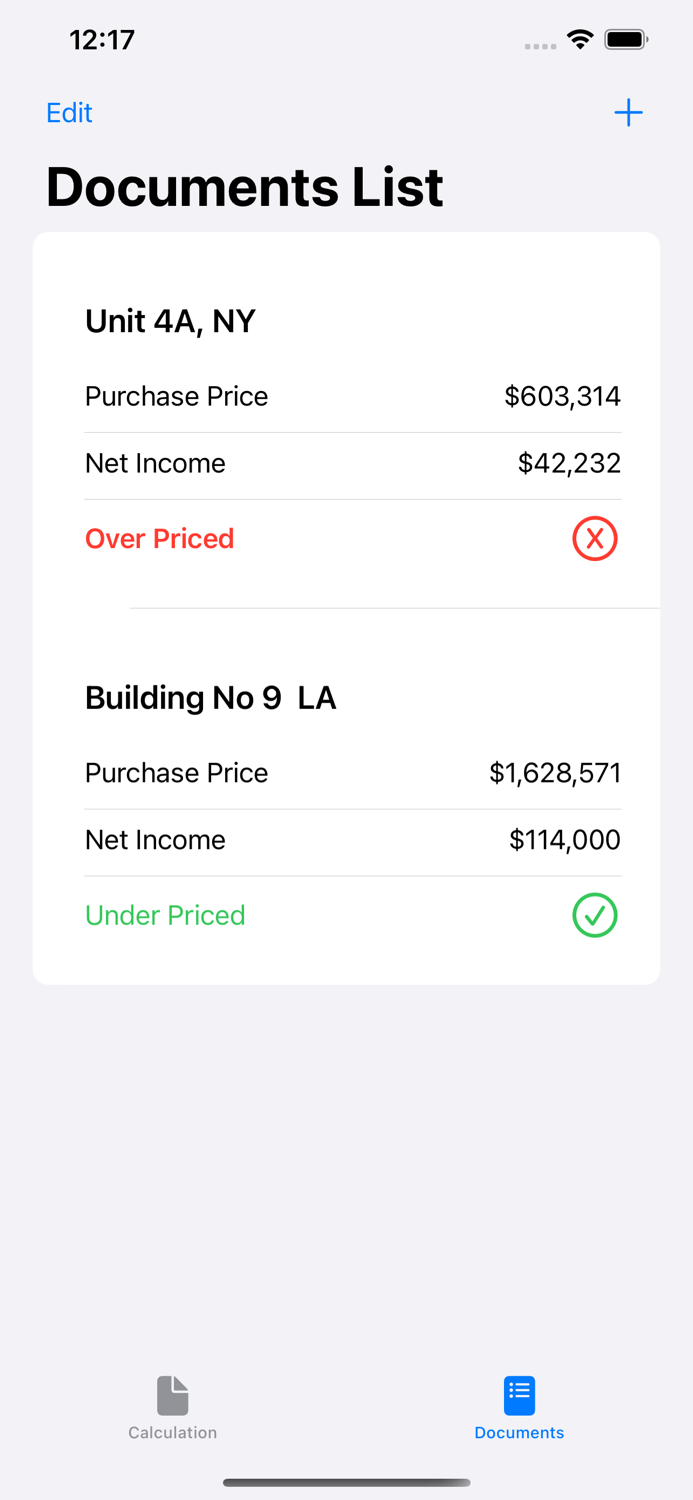Viewport: 693px width, 1500px height.
Task: Tap the red X icon next to Over Priced
Action: [x=594, y=538]
